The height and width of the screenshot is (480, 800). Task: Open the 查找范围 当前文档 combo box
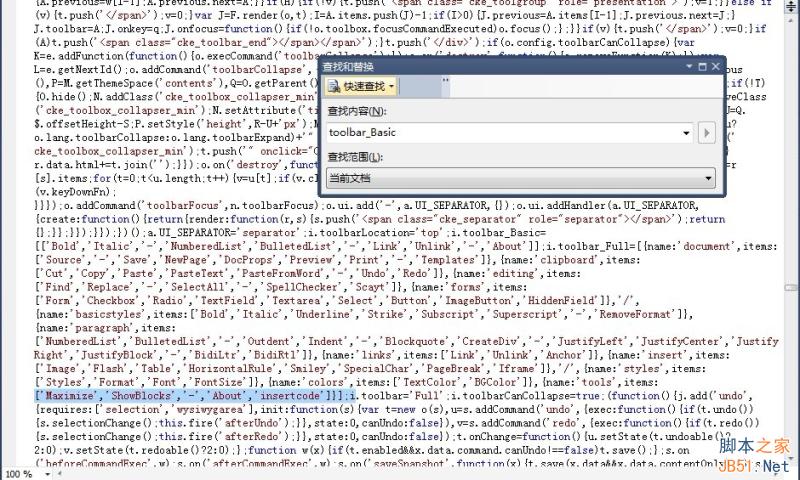coord(520,178)
